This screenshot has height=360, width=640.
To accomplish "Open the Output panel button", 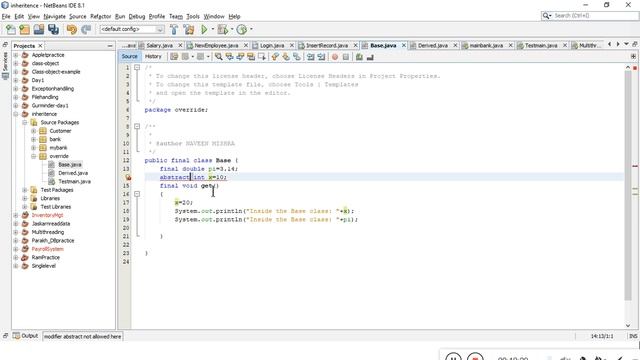I will [26, 336].
